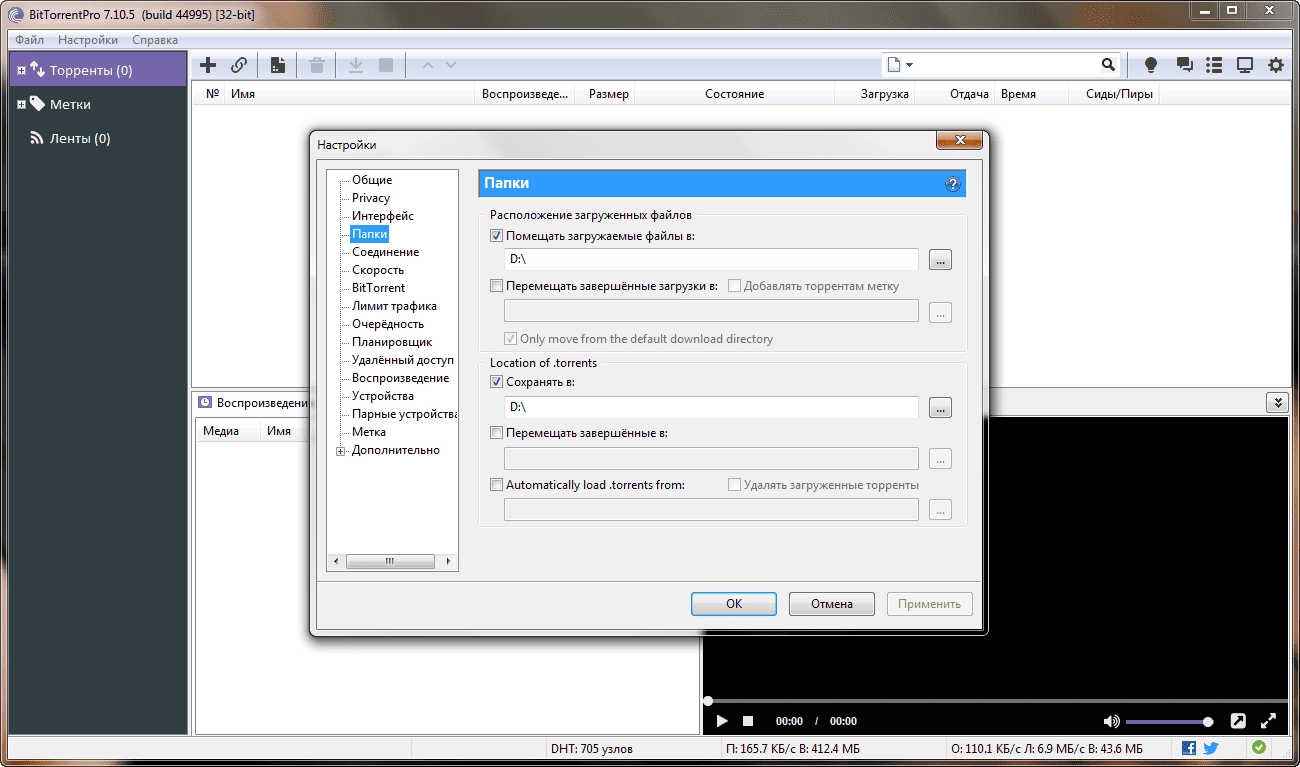Open the Настройки menu

(88, 40)
